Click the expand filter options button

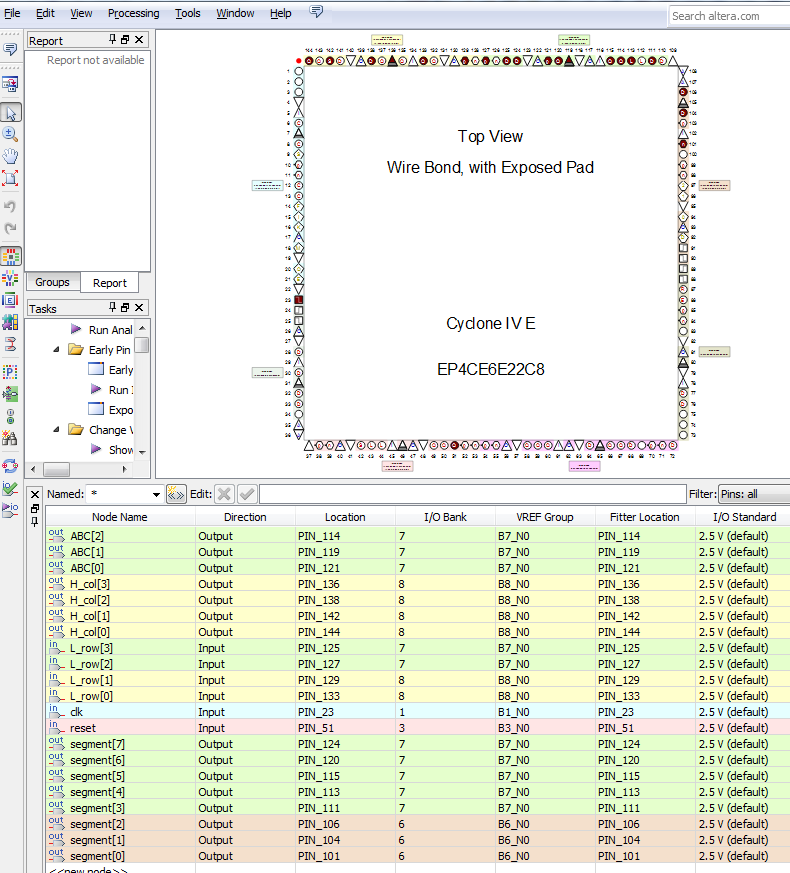(176, 494)
